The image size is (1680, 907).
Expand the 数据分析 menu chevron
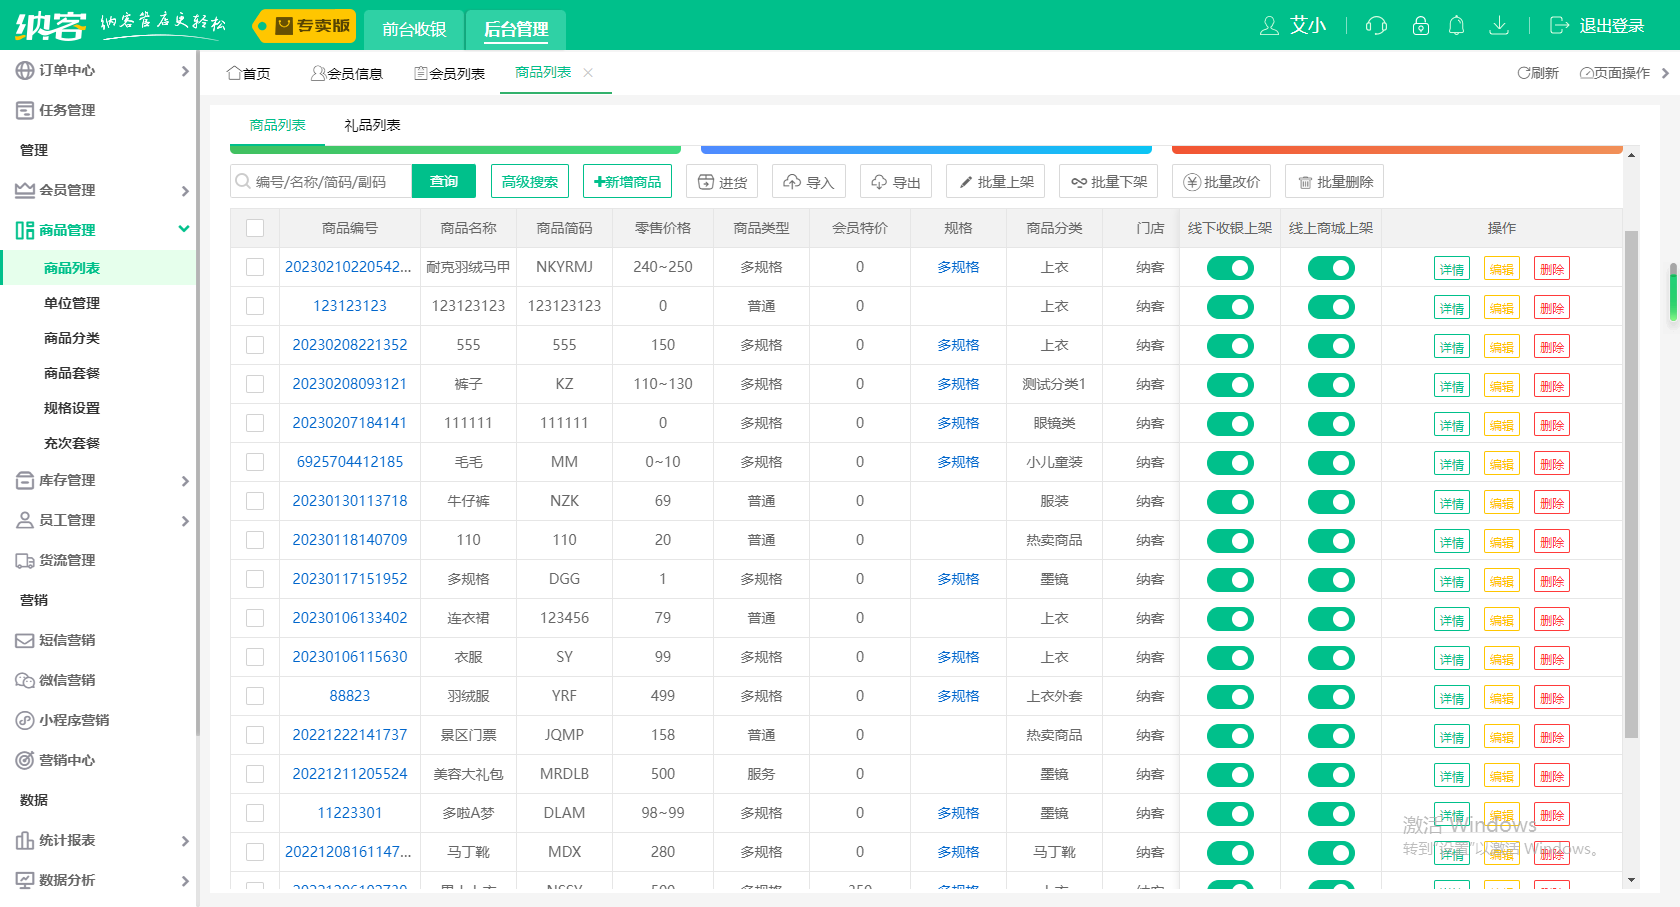click(x=184, y=881)
